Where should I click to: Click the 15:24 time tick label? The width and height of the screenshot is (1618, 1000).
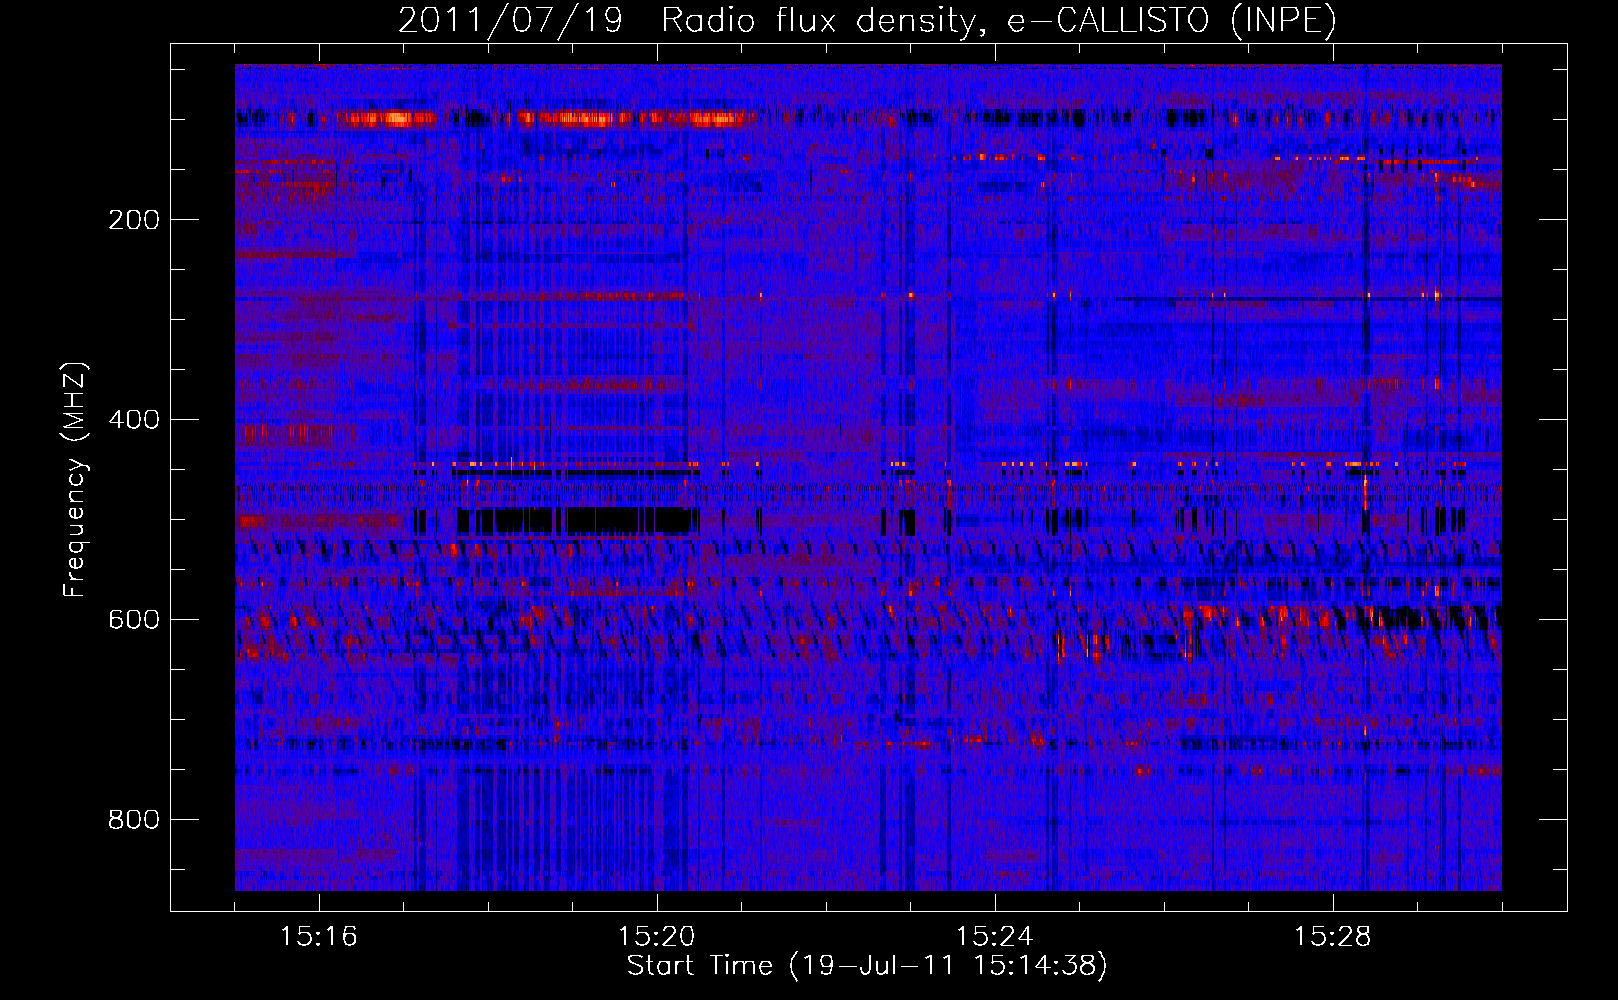tap(995, 937)
